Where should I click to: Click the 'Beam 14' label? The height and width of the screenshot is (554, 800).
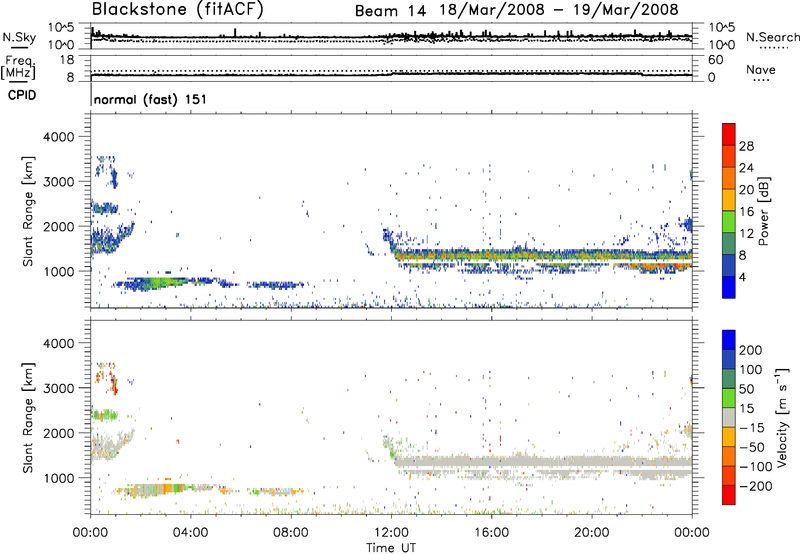click(x=390, y=11)
